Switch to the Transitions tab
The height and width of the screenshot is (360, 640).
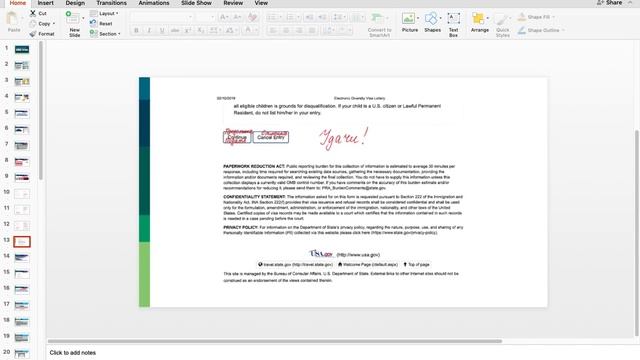pos(111,3)
